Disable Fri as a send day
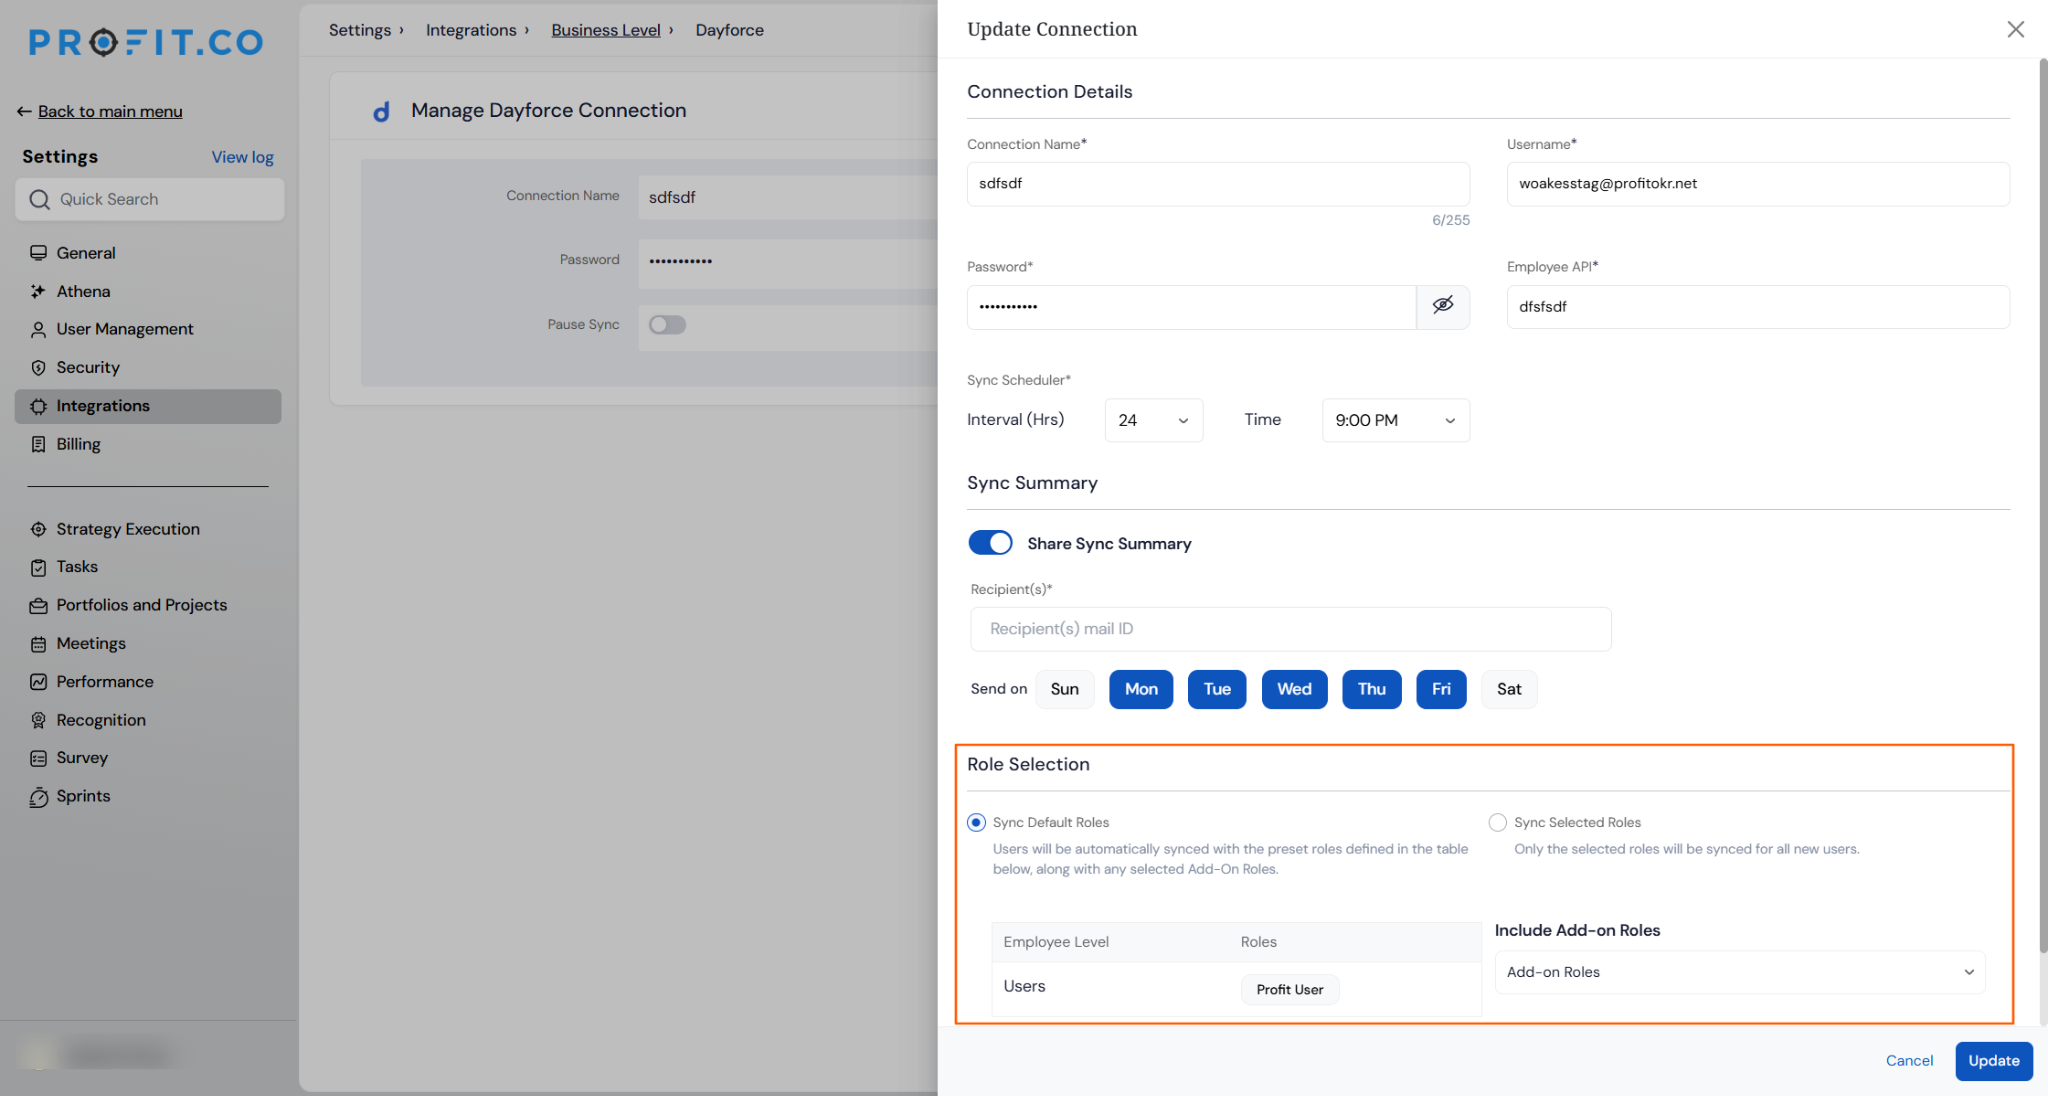 (1441, 689)
